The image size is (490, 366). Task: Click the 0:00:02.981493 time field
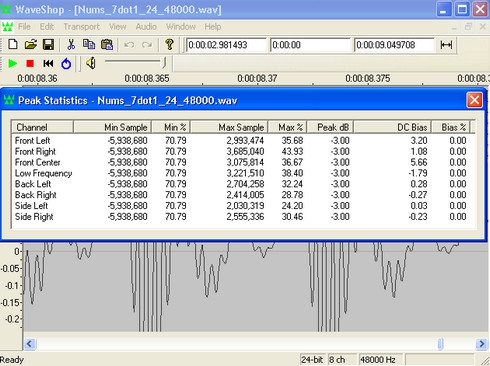[226, 45]
